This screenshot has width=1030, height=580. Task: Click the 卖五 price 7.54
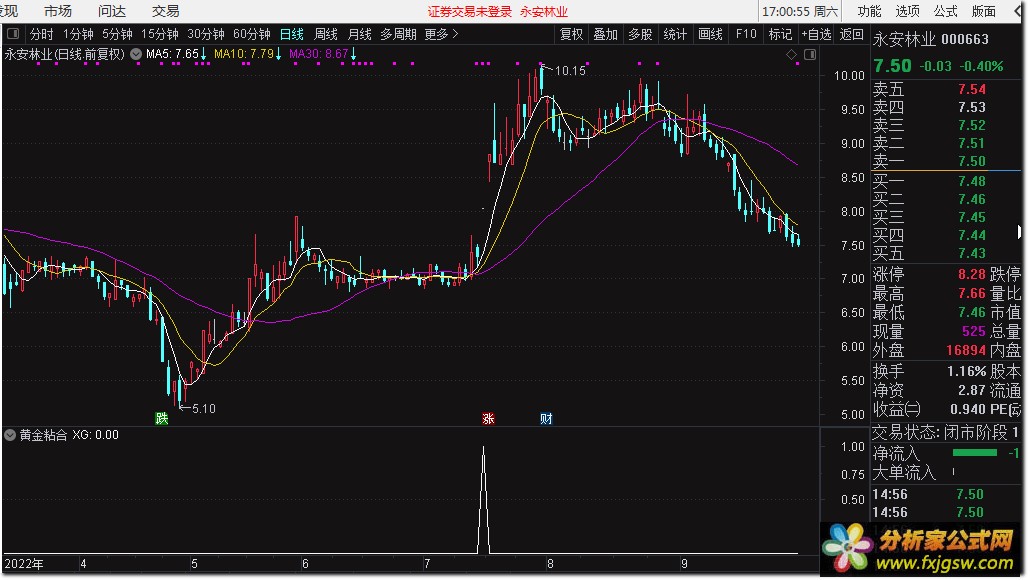(x=972, y=89)
